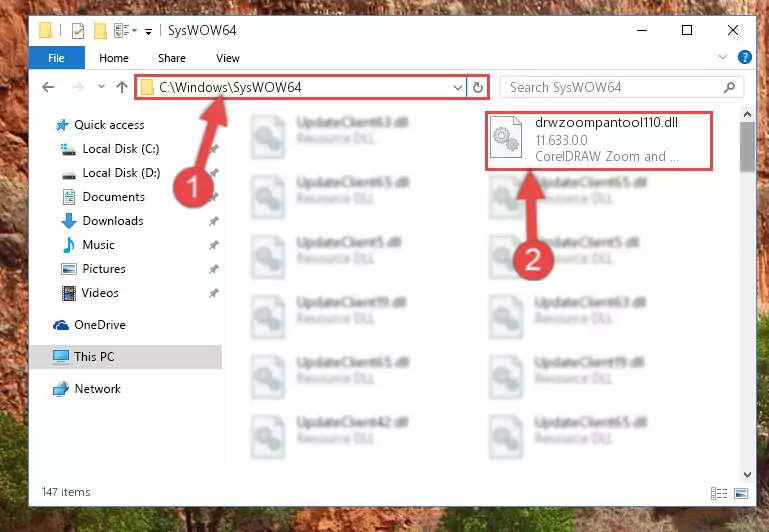Click the search magnifier icon
This screenshot has width=769, height=532.
[x=729, y=87]
